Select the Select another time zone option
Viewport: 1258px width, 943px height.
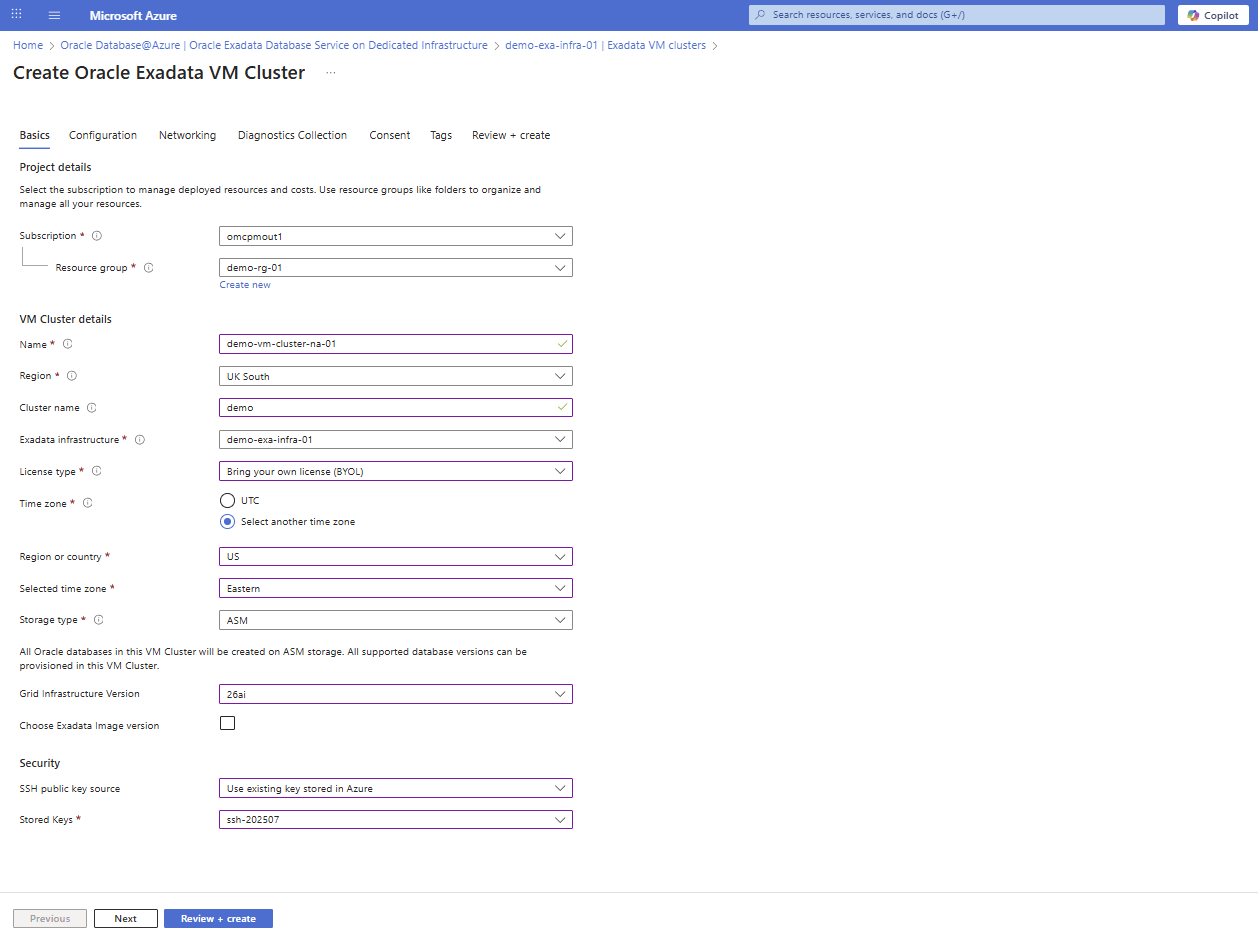(227, 521)
